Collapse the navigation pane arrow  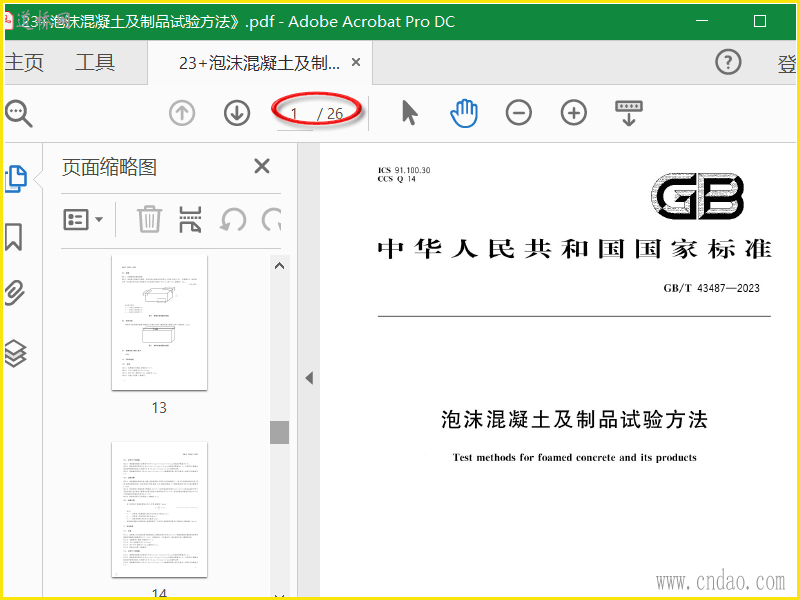(309, 378)
